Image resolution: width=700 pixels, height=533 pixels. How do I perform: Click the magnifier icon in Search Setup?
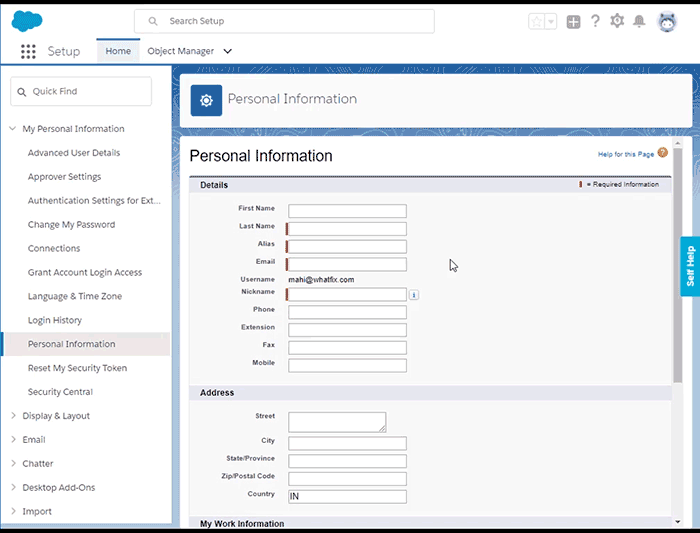pos(153,21)
